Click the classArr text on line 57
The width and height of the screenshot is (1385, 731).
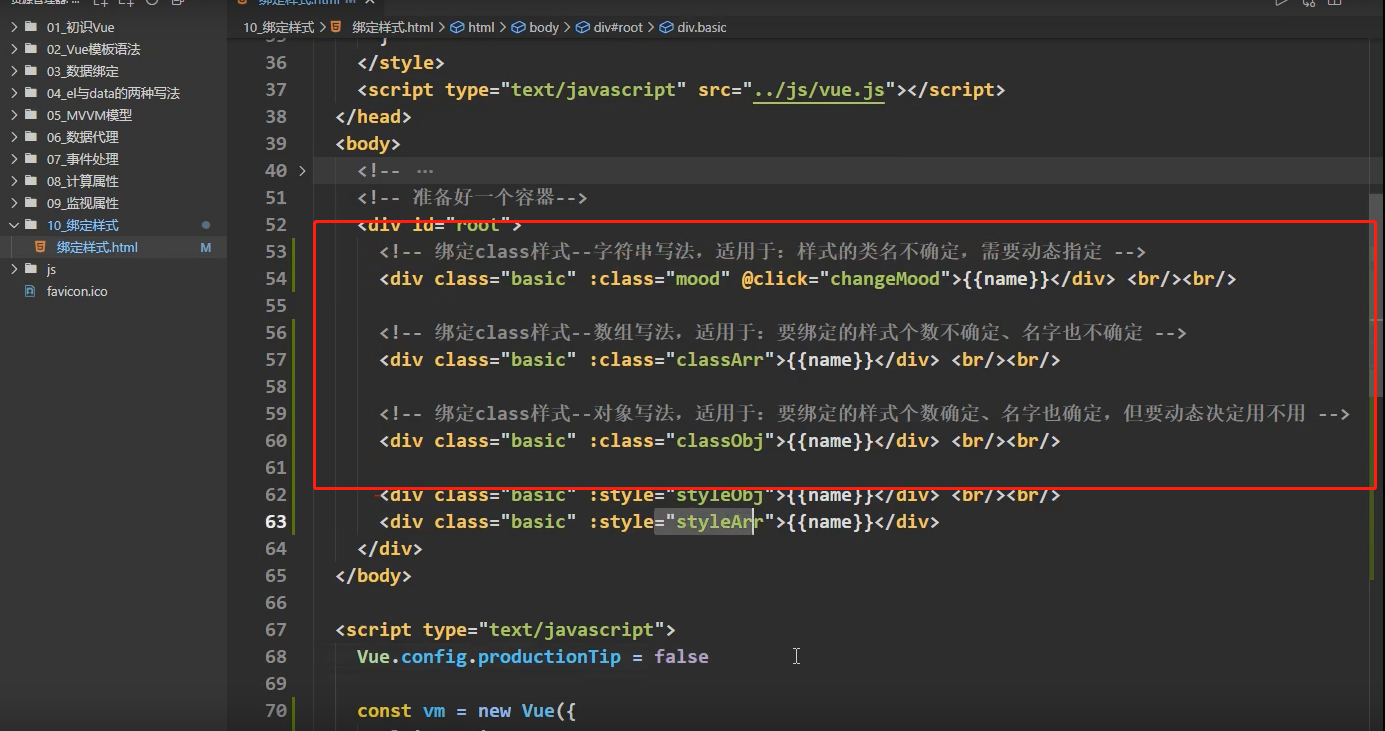tap(721, 360)
